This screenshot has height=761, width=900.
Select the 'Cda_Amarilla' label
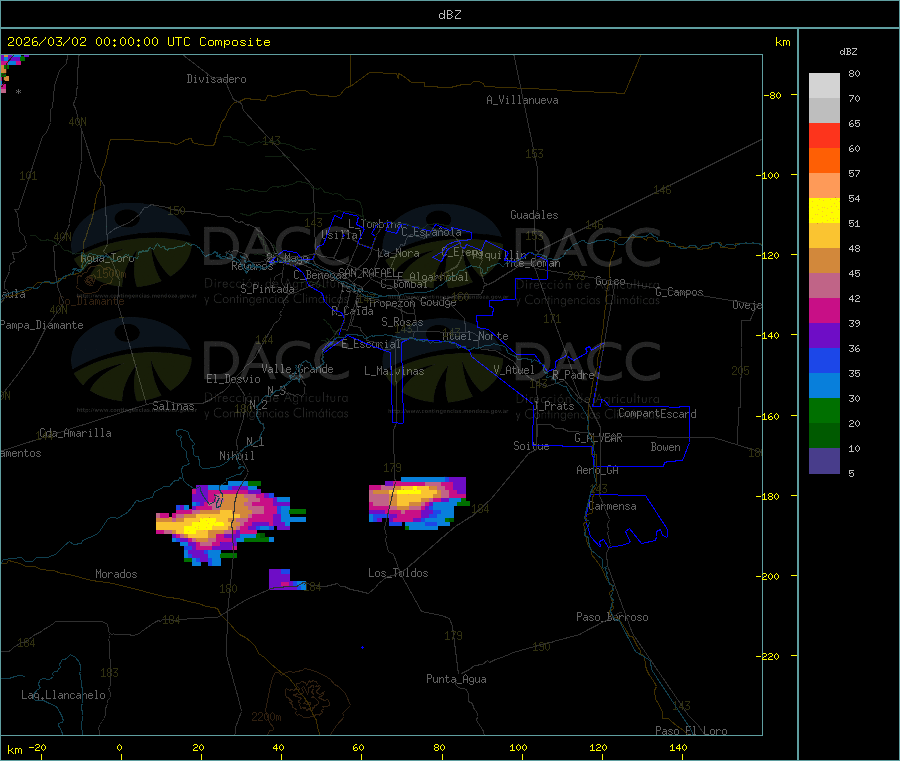[x=75, y=433]
